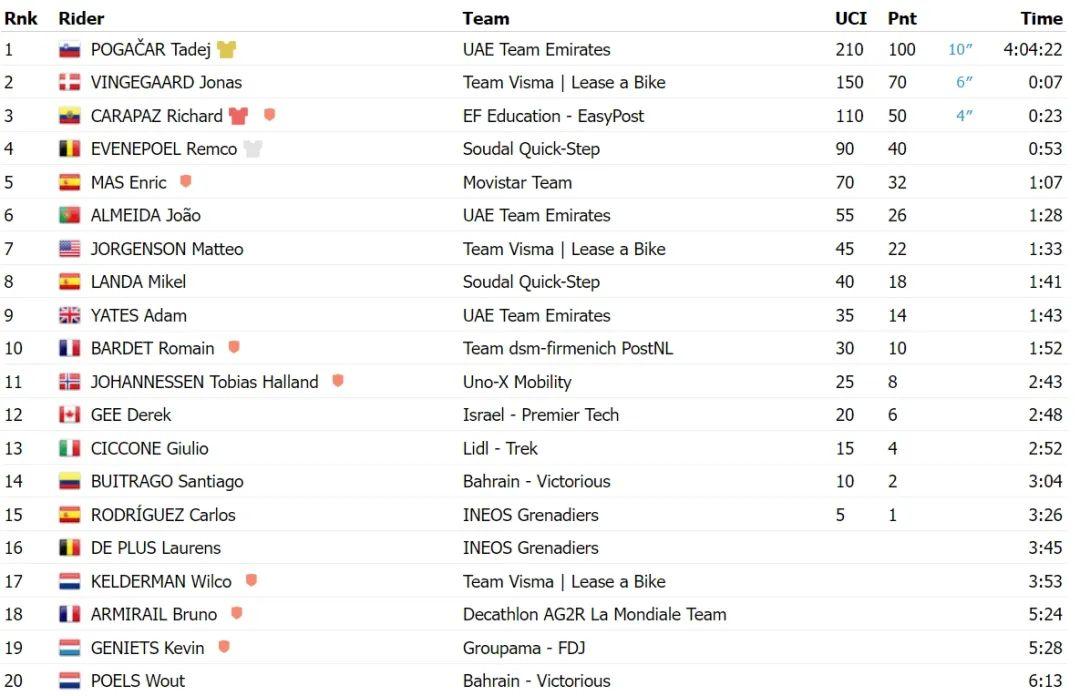Open the Uno-X Mobility team link

click(517, 381)
